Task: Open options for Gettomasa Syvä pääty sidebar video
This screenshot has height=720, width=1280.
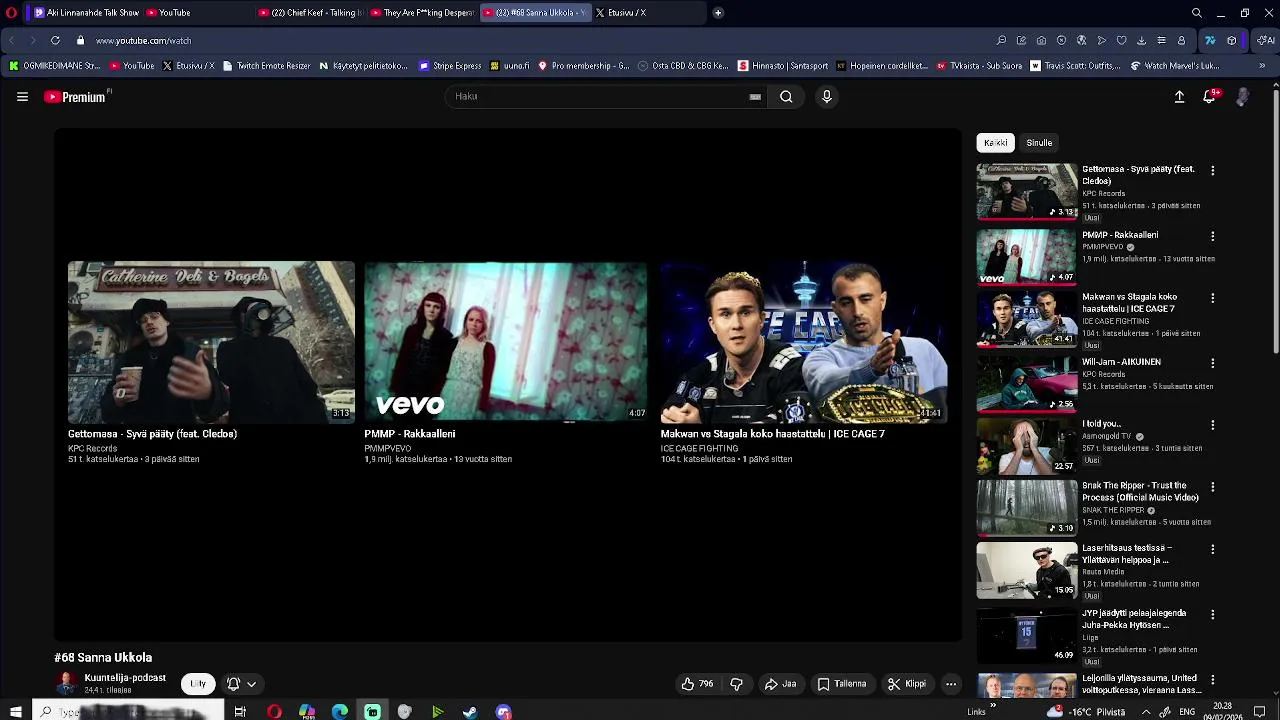Action: tap(1212, 171)
